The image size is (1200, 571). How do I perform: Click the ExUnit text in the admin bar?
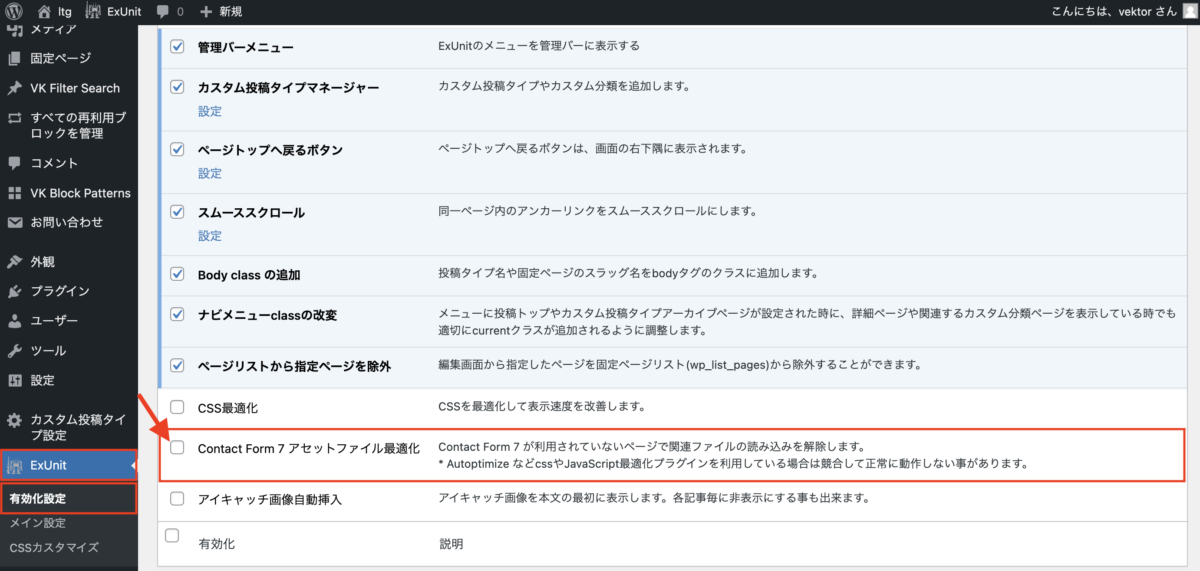click(124, 12)
